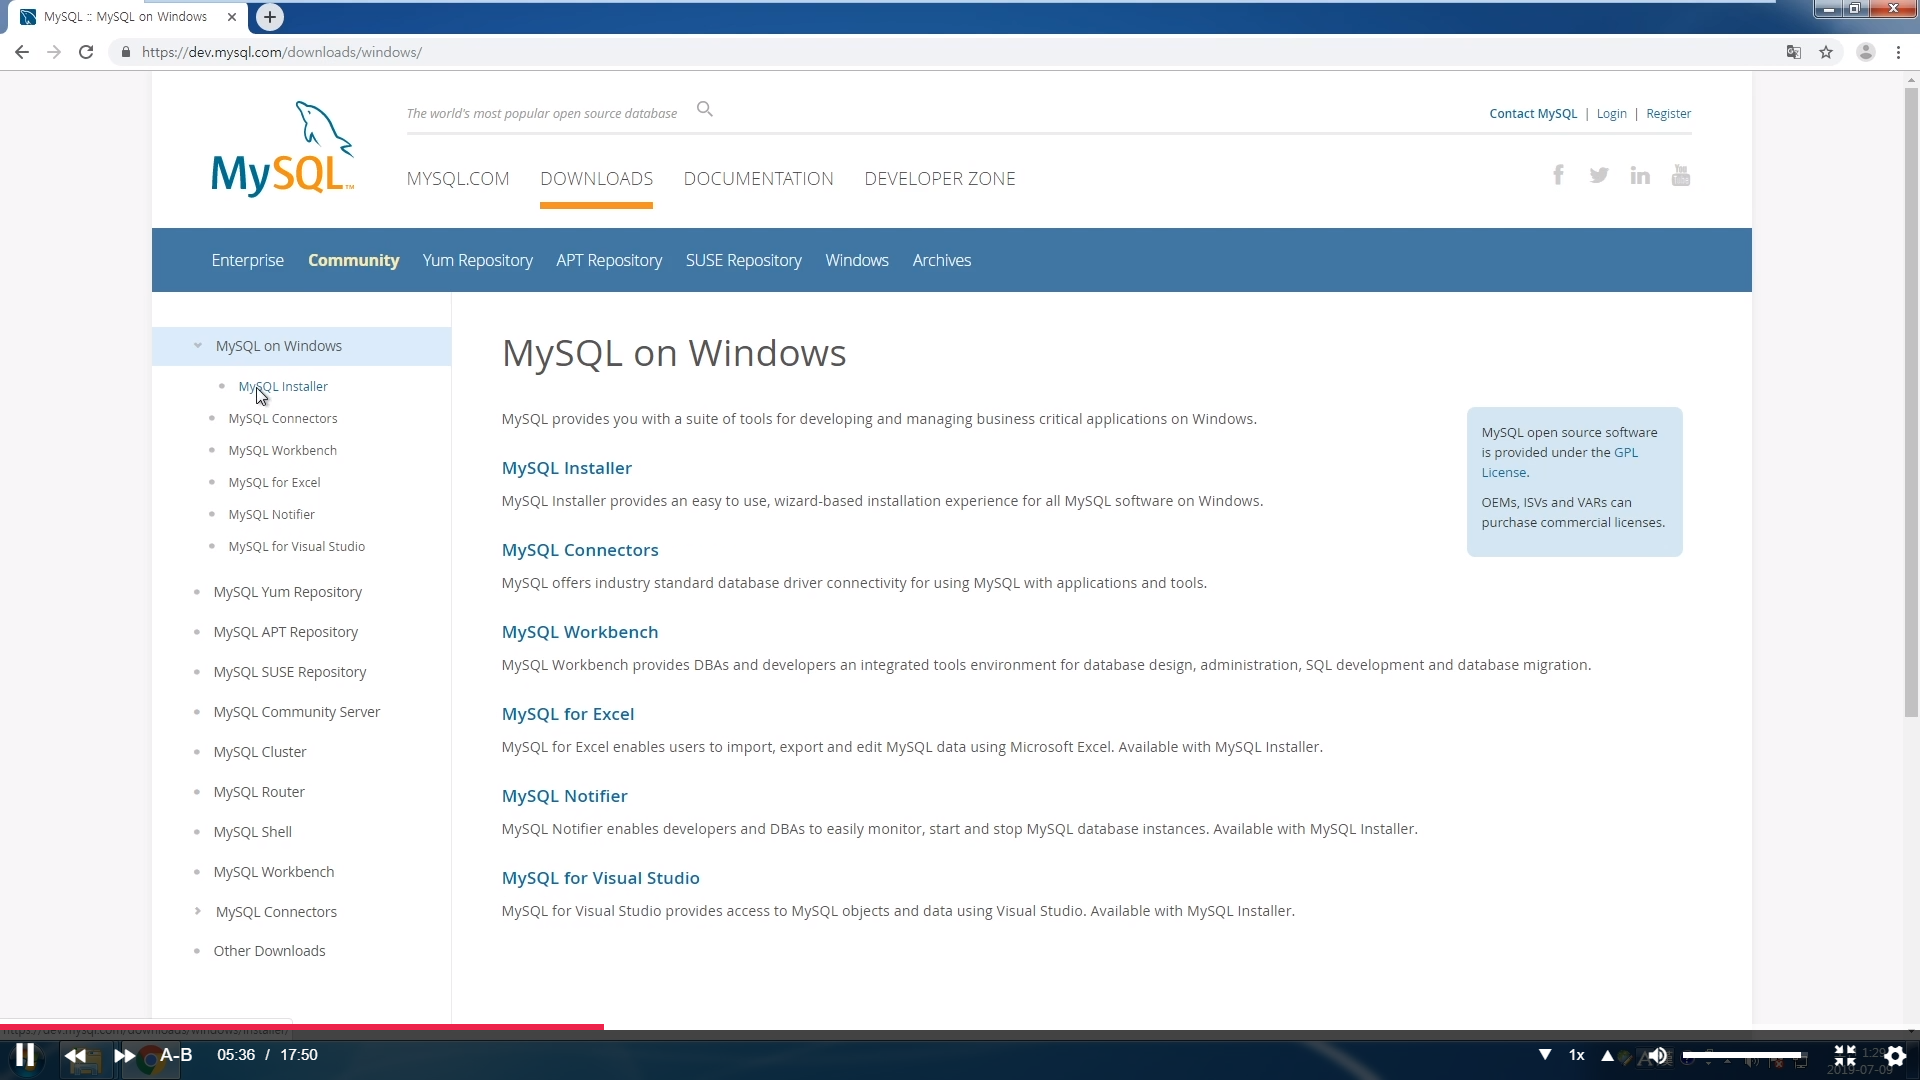This screenshot has height=1080, width=1920.
Task: Click the search magnifier icon
Action: pos(705,109)
